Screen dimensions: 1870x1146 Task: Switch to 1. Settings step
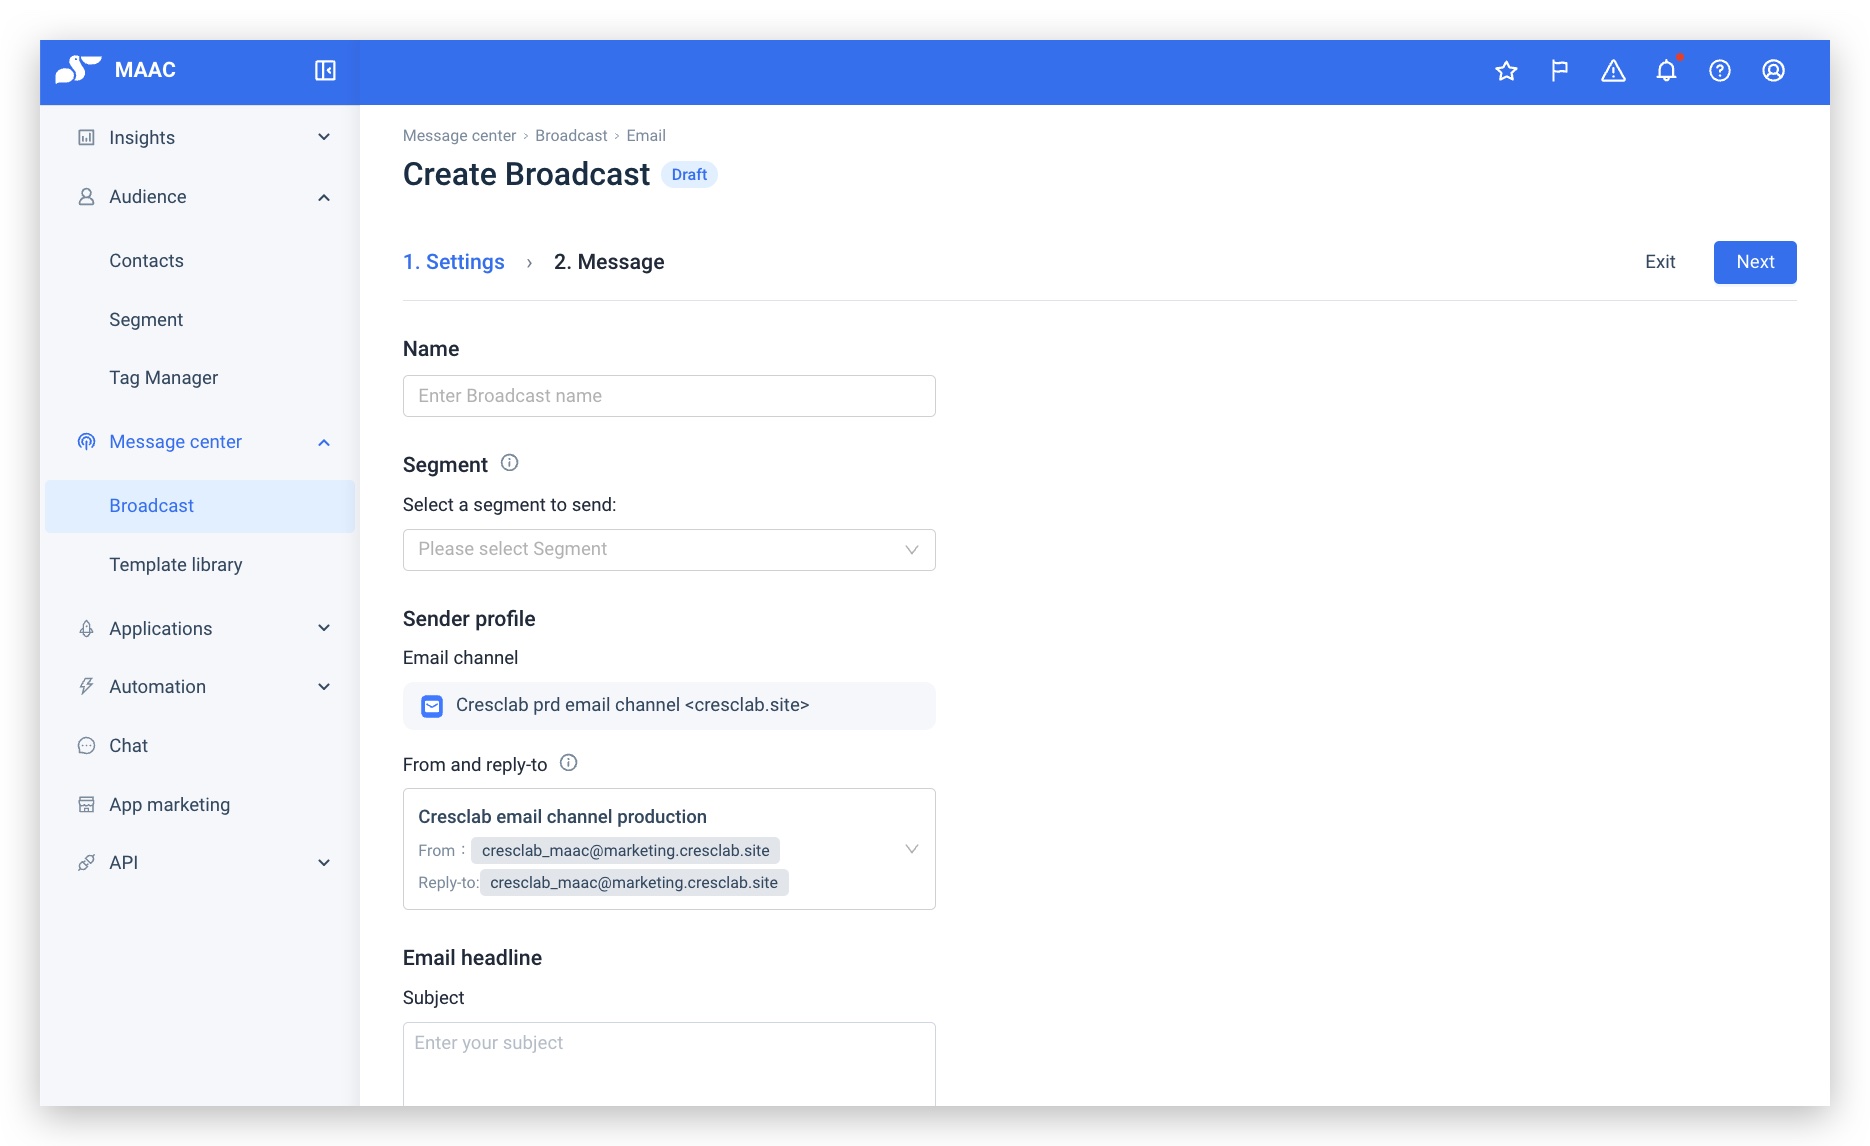[454, 262]
